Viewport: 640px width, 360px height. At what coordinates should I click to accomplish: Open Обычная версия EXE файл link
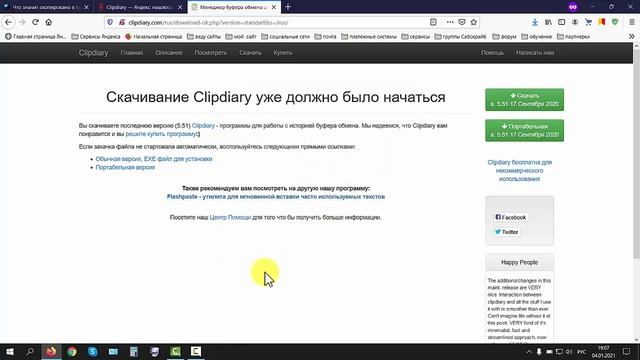coord(154,159)
